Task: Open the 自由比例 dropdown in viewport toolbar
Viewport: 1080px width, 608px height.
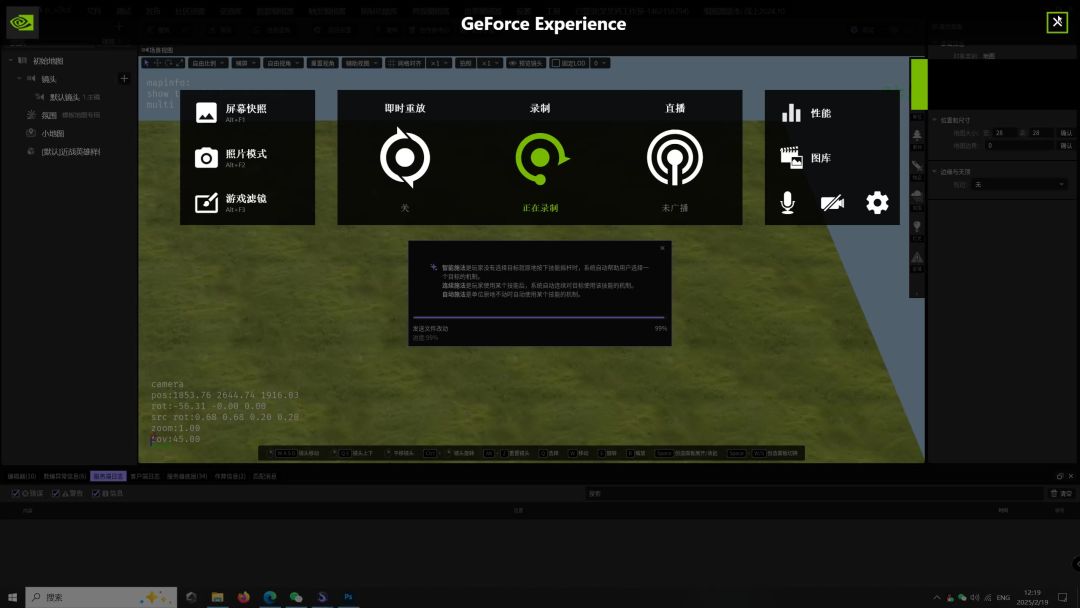Action: coord(208,63)
